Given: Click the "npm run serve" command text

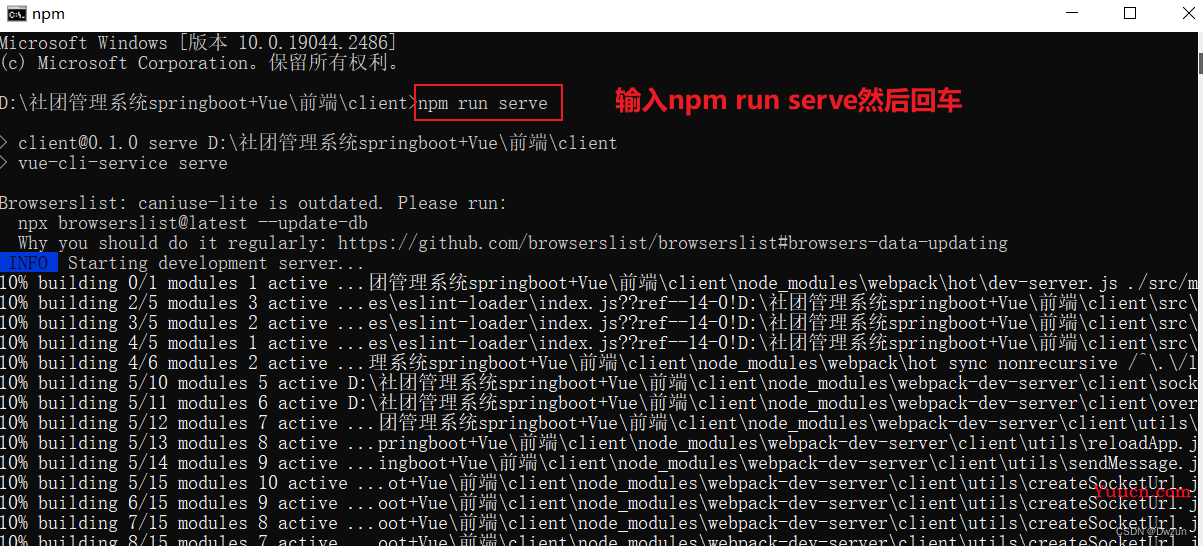Looking at the screenshot, I should pos(483,103).
